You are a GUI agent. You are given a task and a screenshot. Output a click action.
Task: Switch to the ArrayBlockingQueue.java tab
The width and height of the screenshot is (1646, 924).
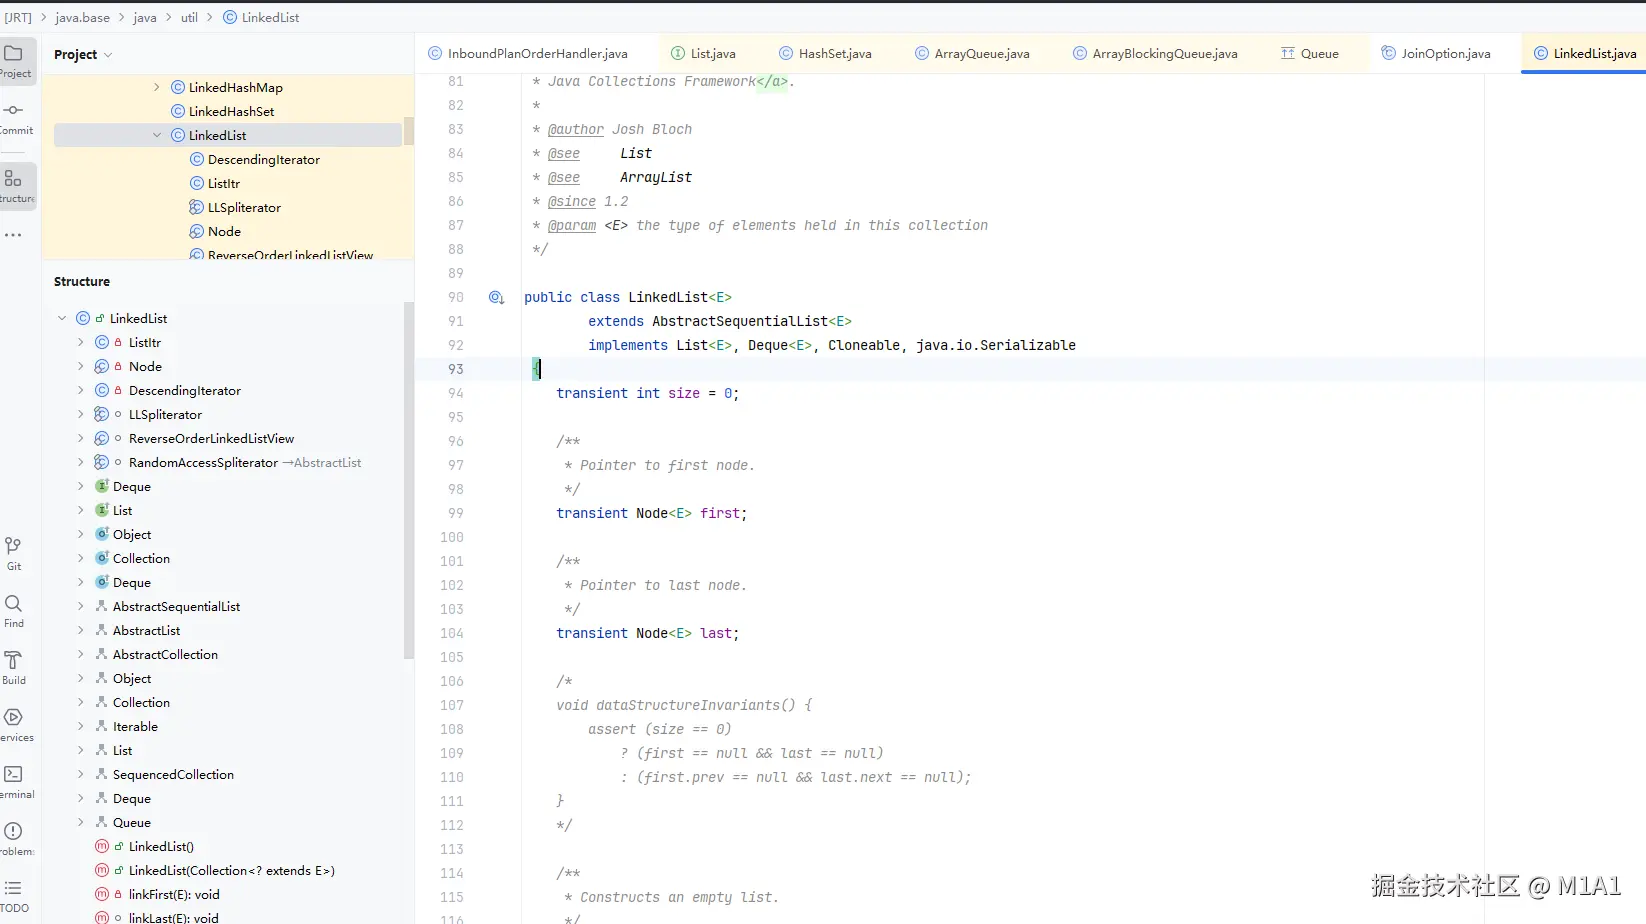(1155, 53)
